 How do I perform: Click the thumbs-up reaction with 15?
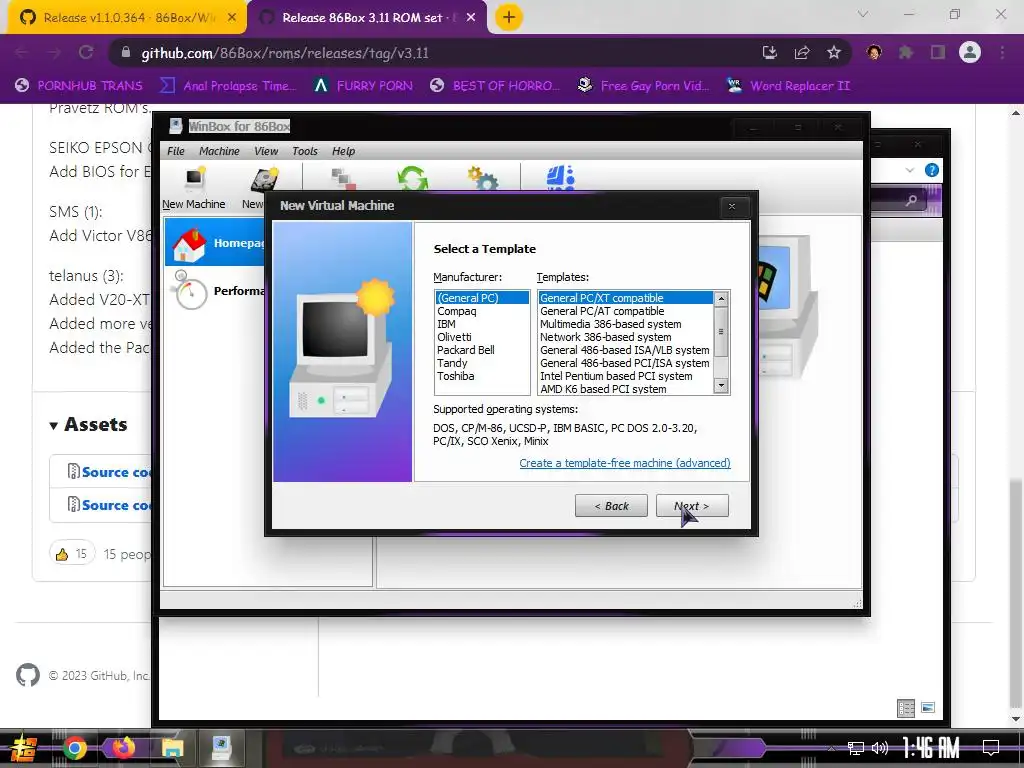[72, 554]
